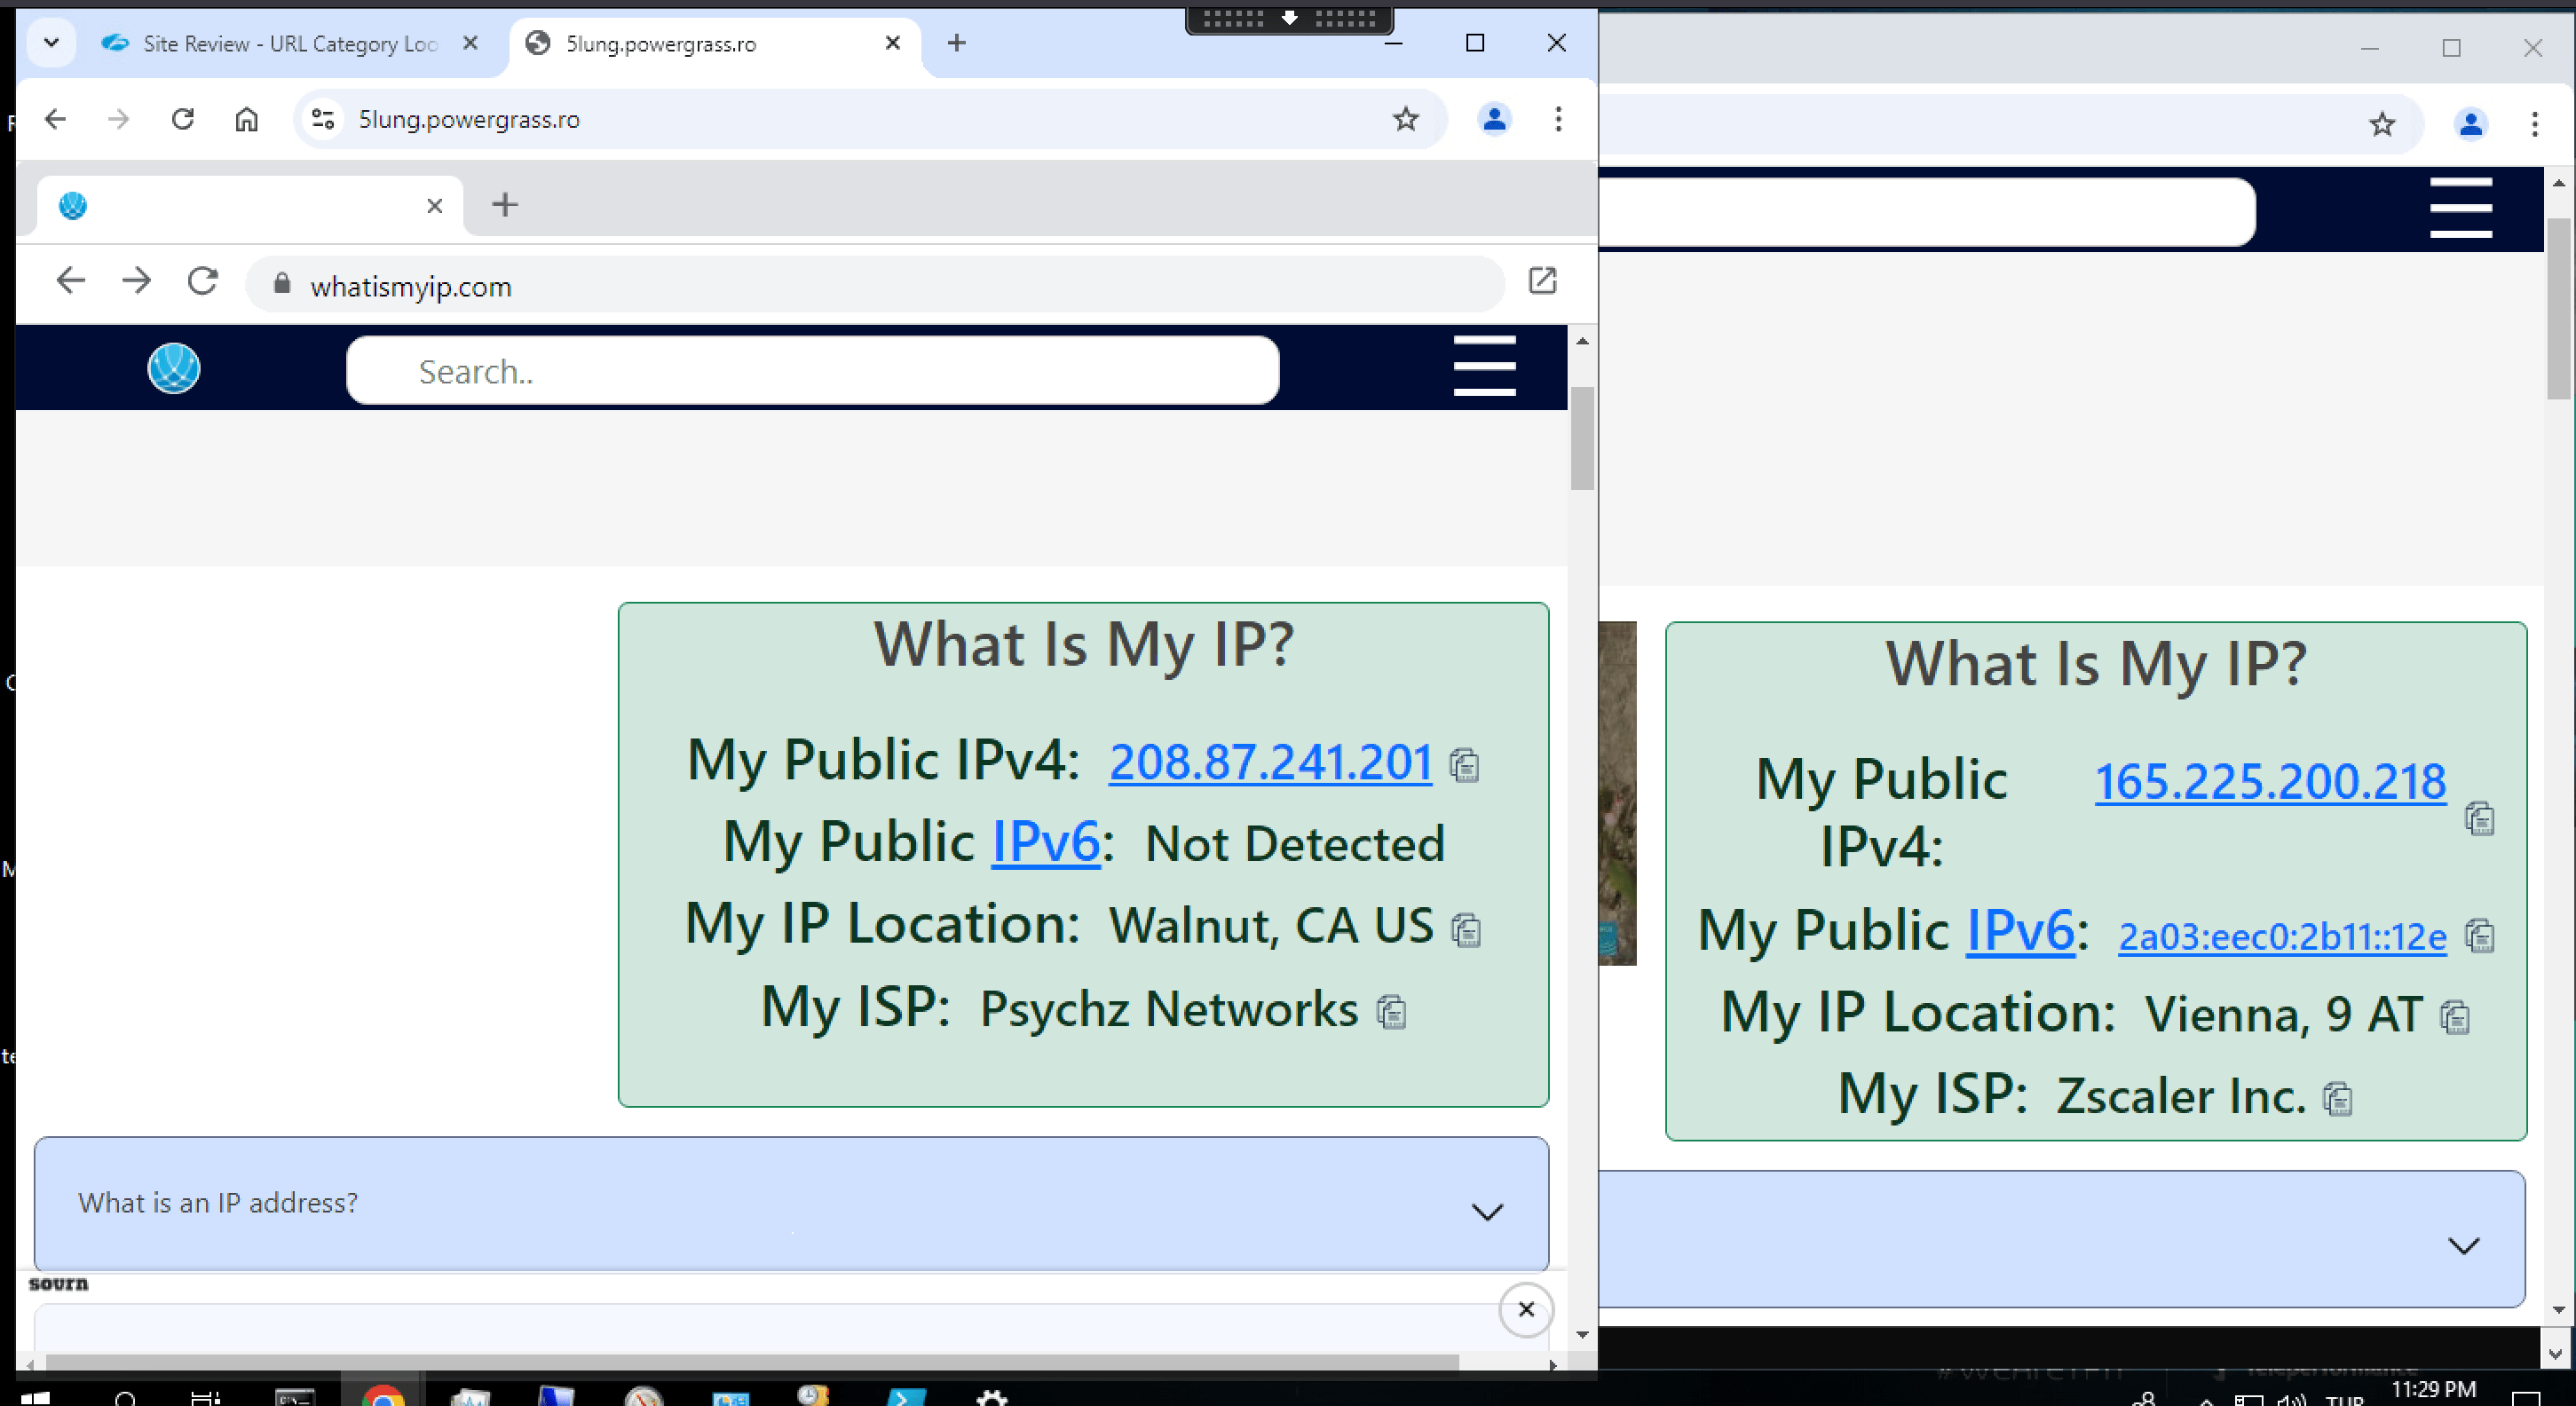Image resolution: width=2576 pixels, height=1406 pixels.
Task: Open the Chrome tab search dropdown
Action: [51, 43]
